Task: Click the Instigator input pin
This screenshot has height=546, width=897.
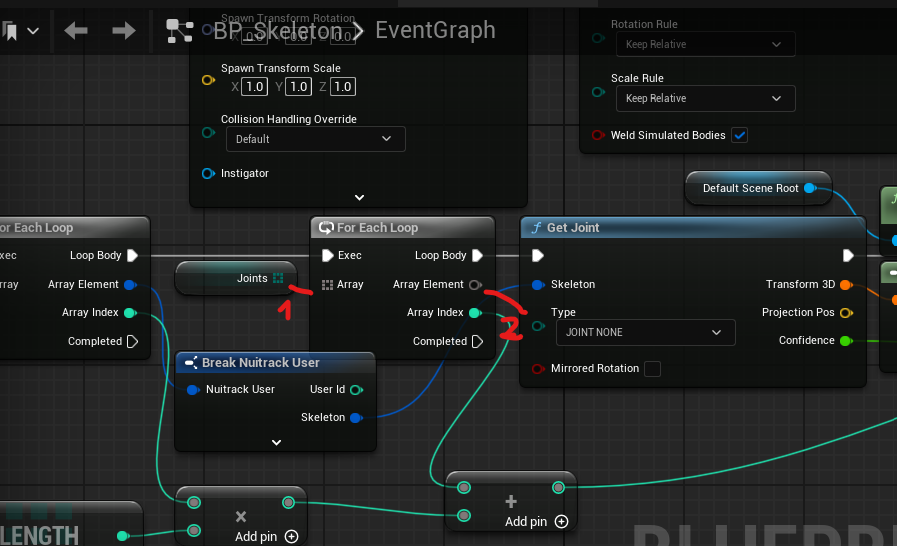Action: click(x=208, y=173)
